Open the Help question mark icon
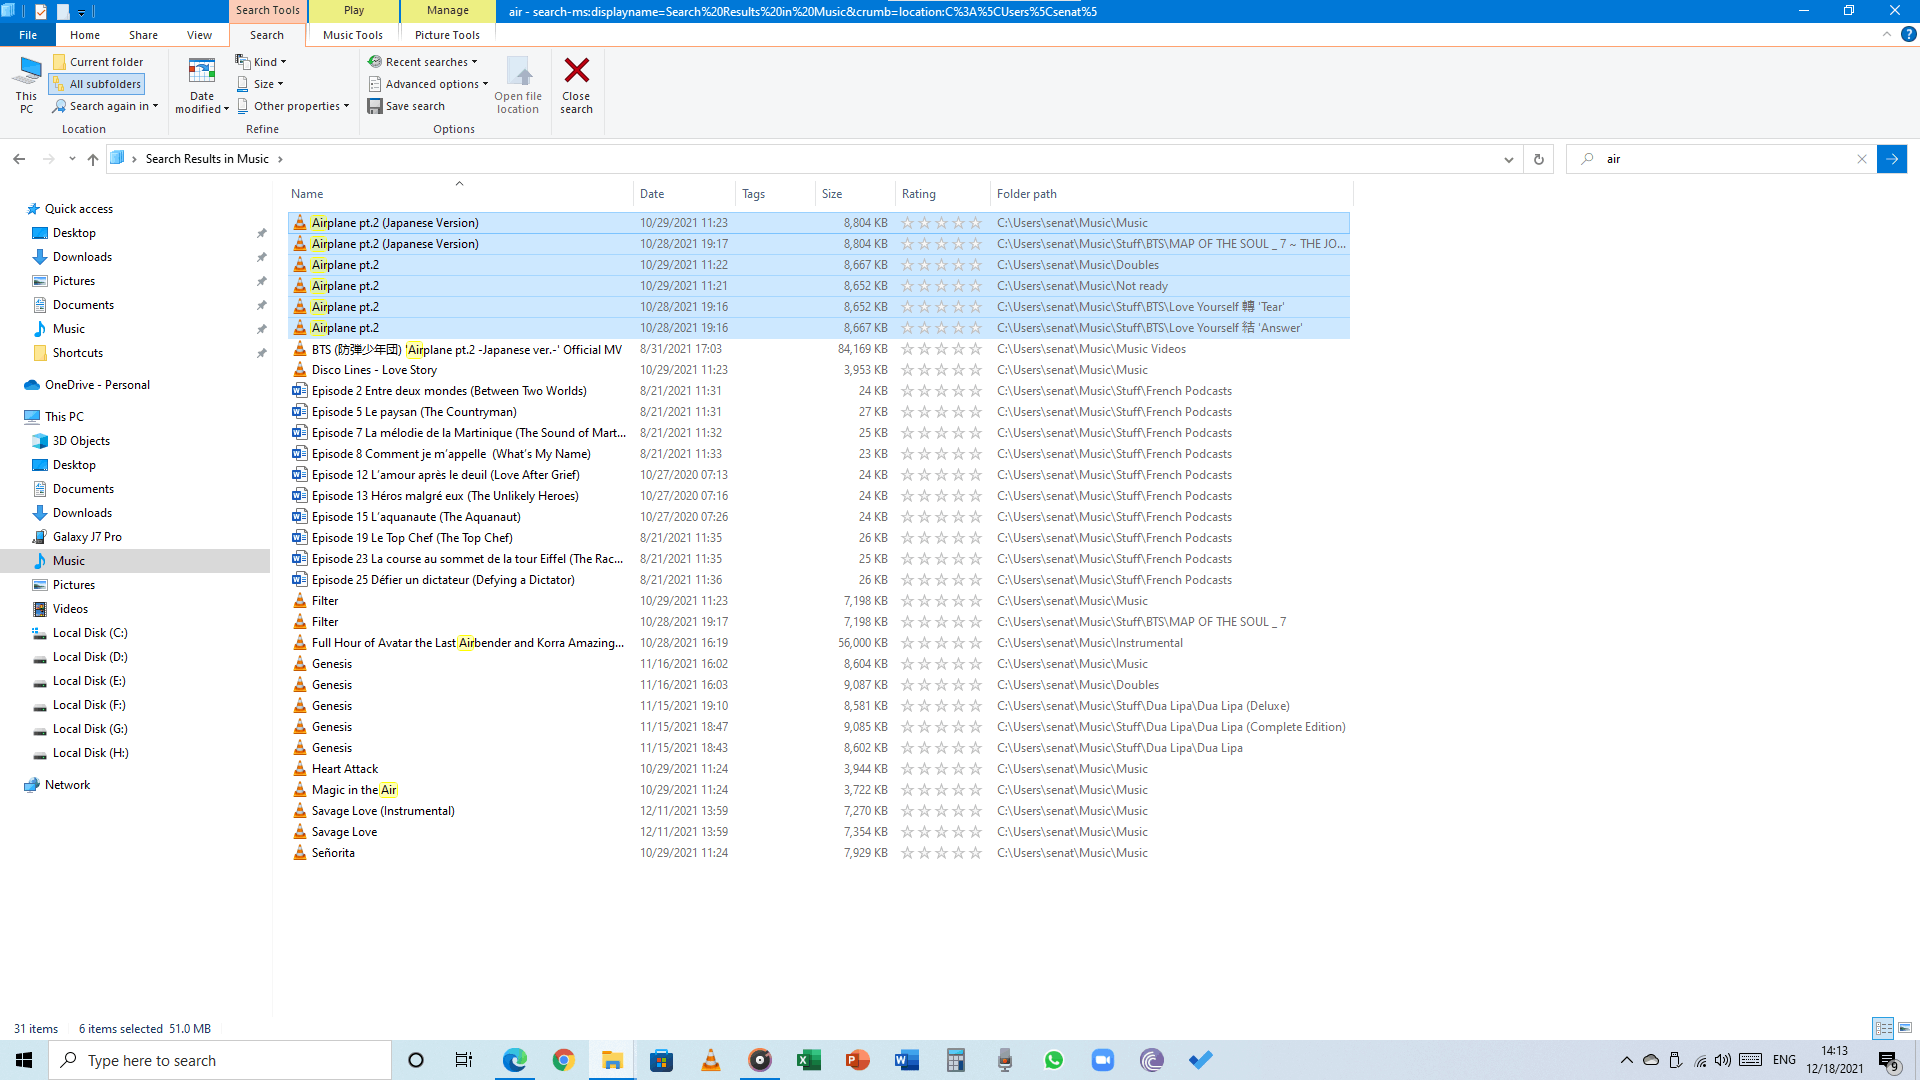Viewport: 1920px width, 1080px height. point(1908,34)
